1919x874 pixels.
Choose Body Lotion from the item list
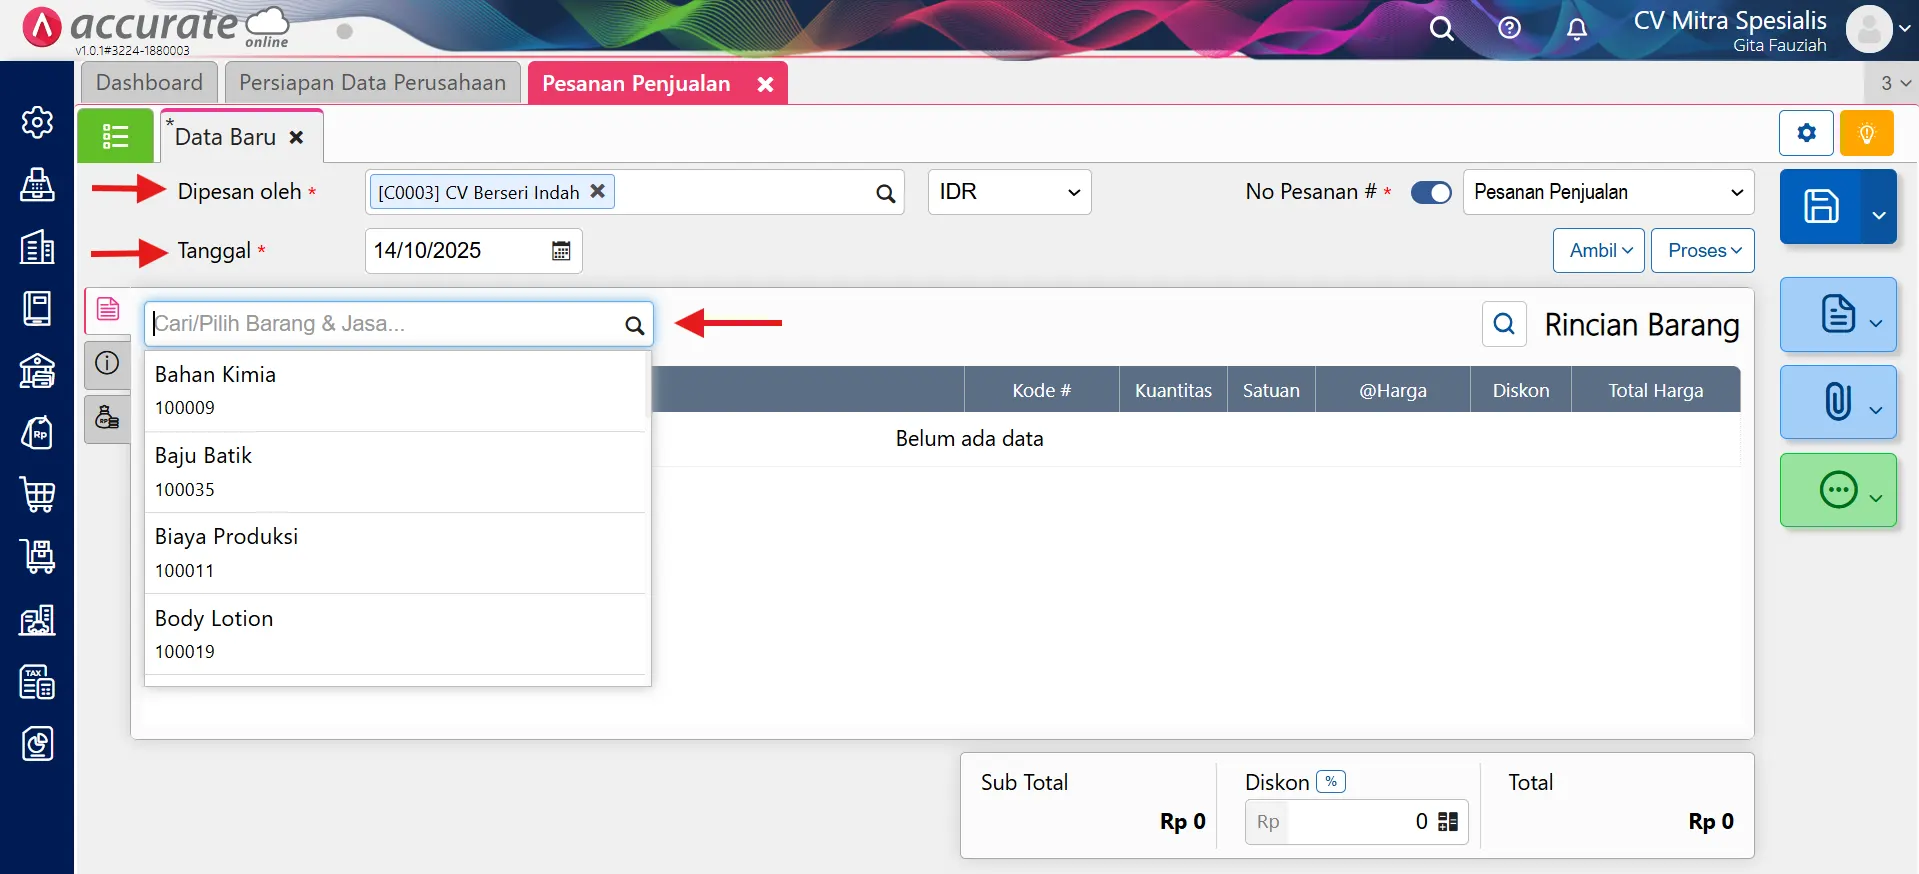click(397, 634)
